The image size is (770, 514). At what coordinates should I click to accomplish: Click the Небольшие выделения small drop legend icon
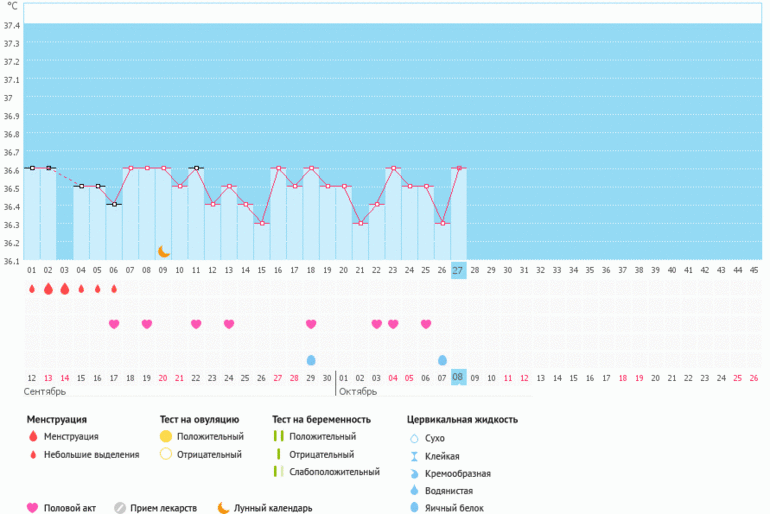click(x=32, y=455)
